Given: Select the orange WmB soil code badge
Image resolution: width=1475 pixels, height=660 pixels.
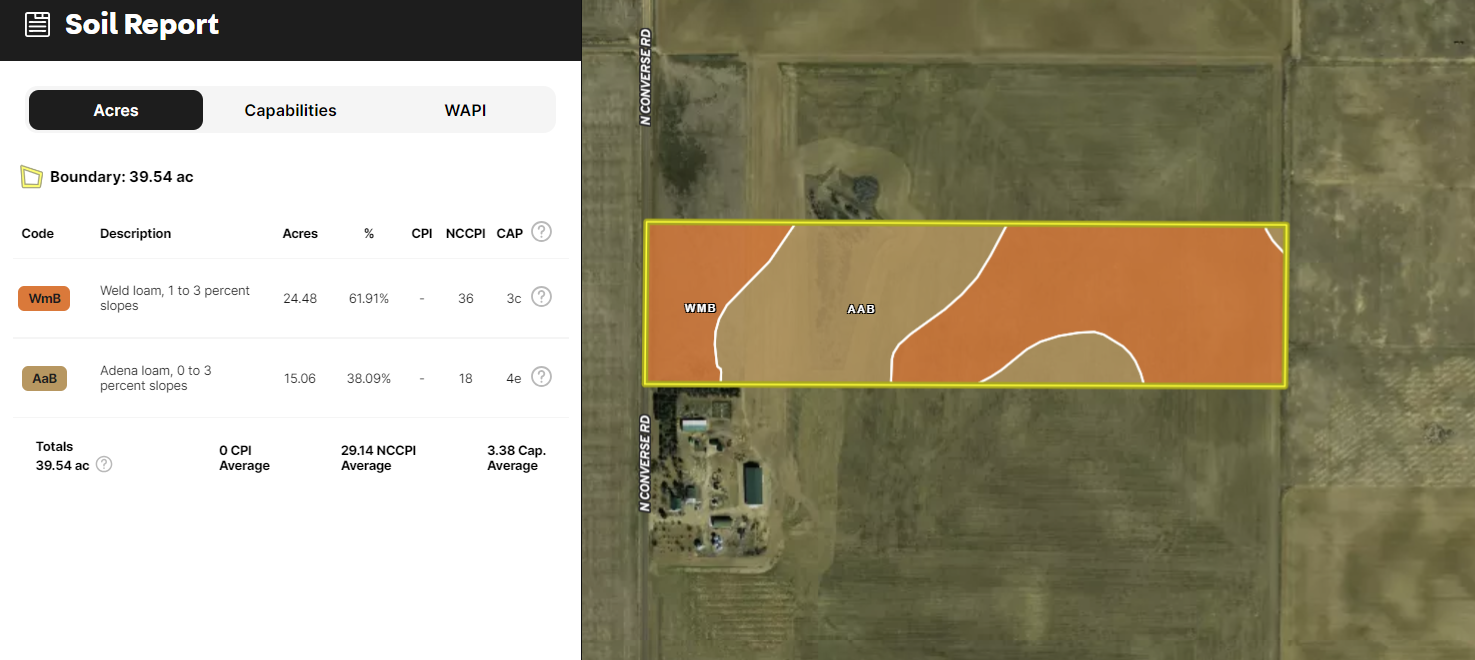Looking at the screenshot, I should click(44, 298).
